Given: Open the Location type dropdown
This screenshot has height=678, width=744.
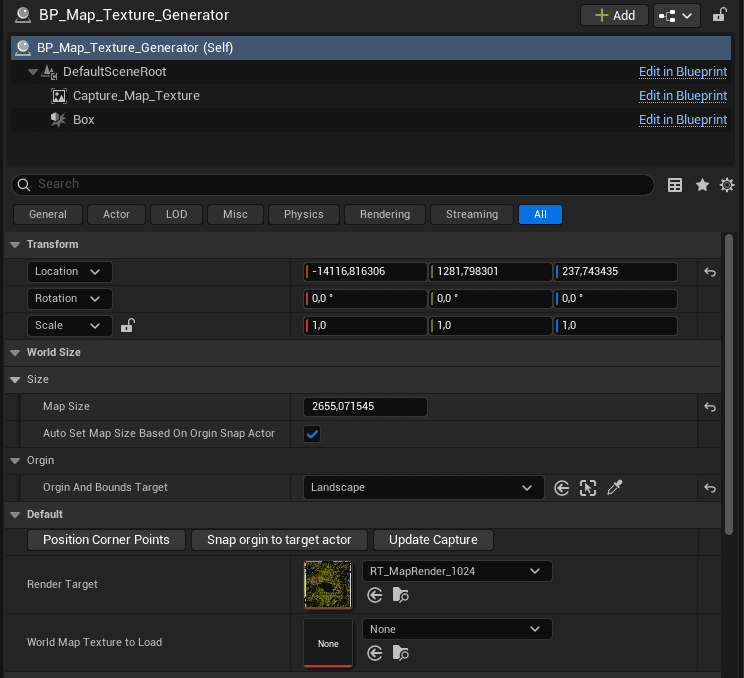Looking at the screenshot, I should pos(69,272).
